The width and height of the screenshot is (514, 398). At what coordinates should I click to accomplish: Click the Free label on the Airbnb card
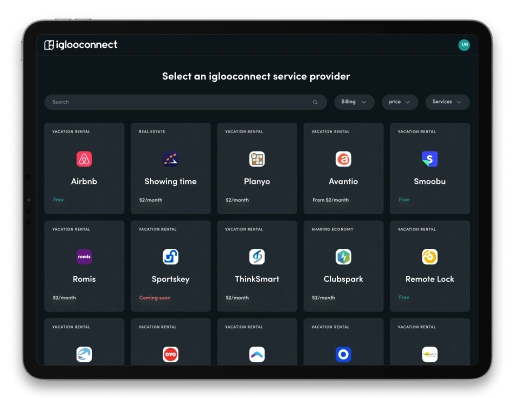click(58, 200)
